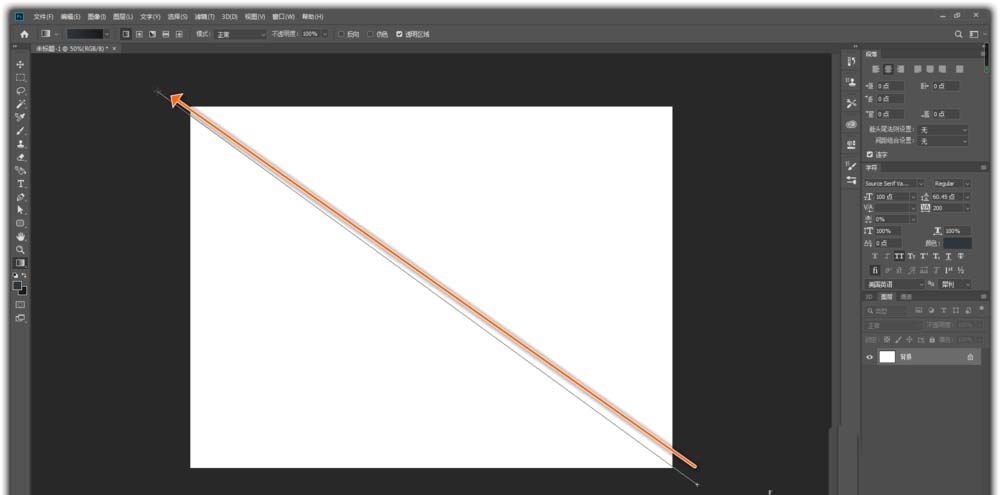The height and width of the screenshot is (495, 1000).
Task: Hide the 背景 layer with eye icon
Action: (x=869, y=357)
